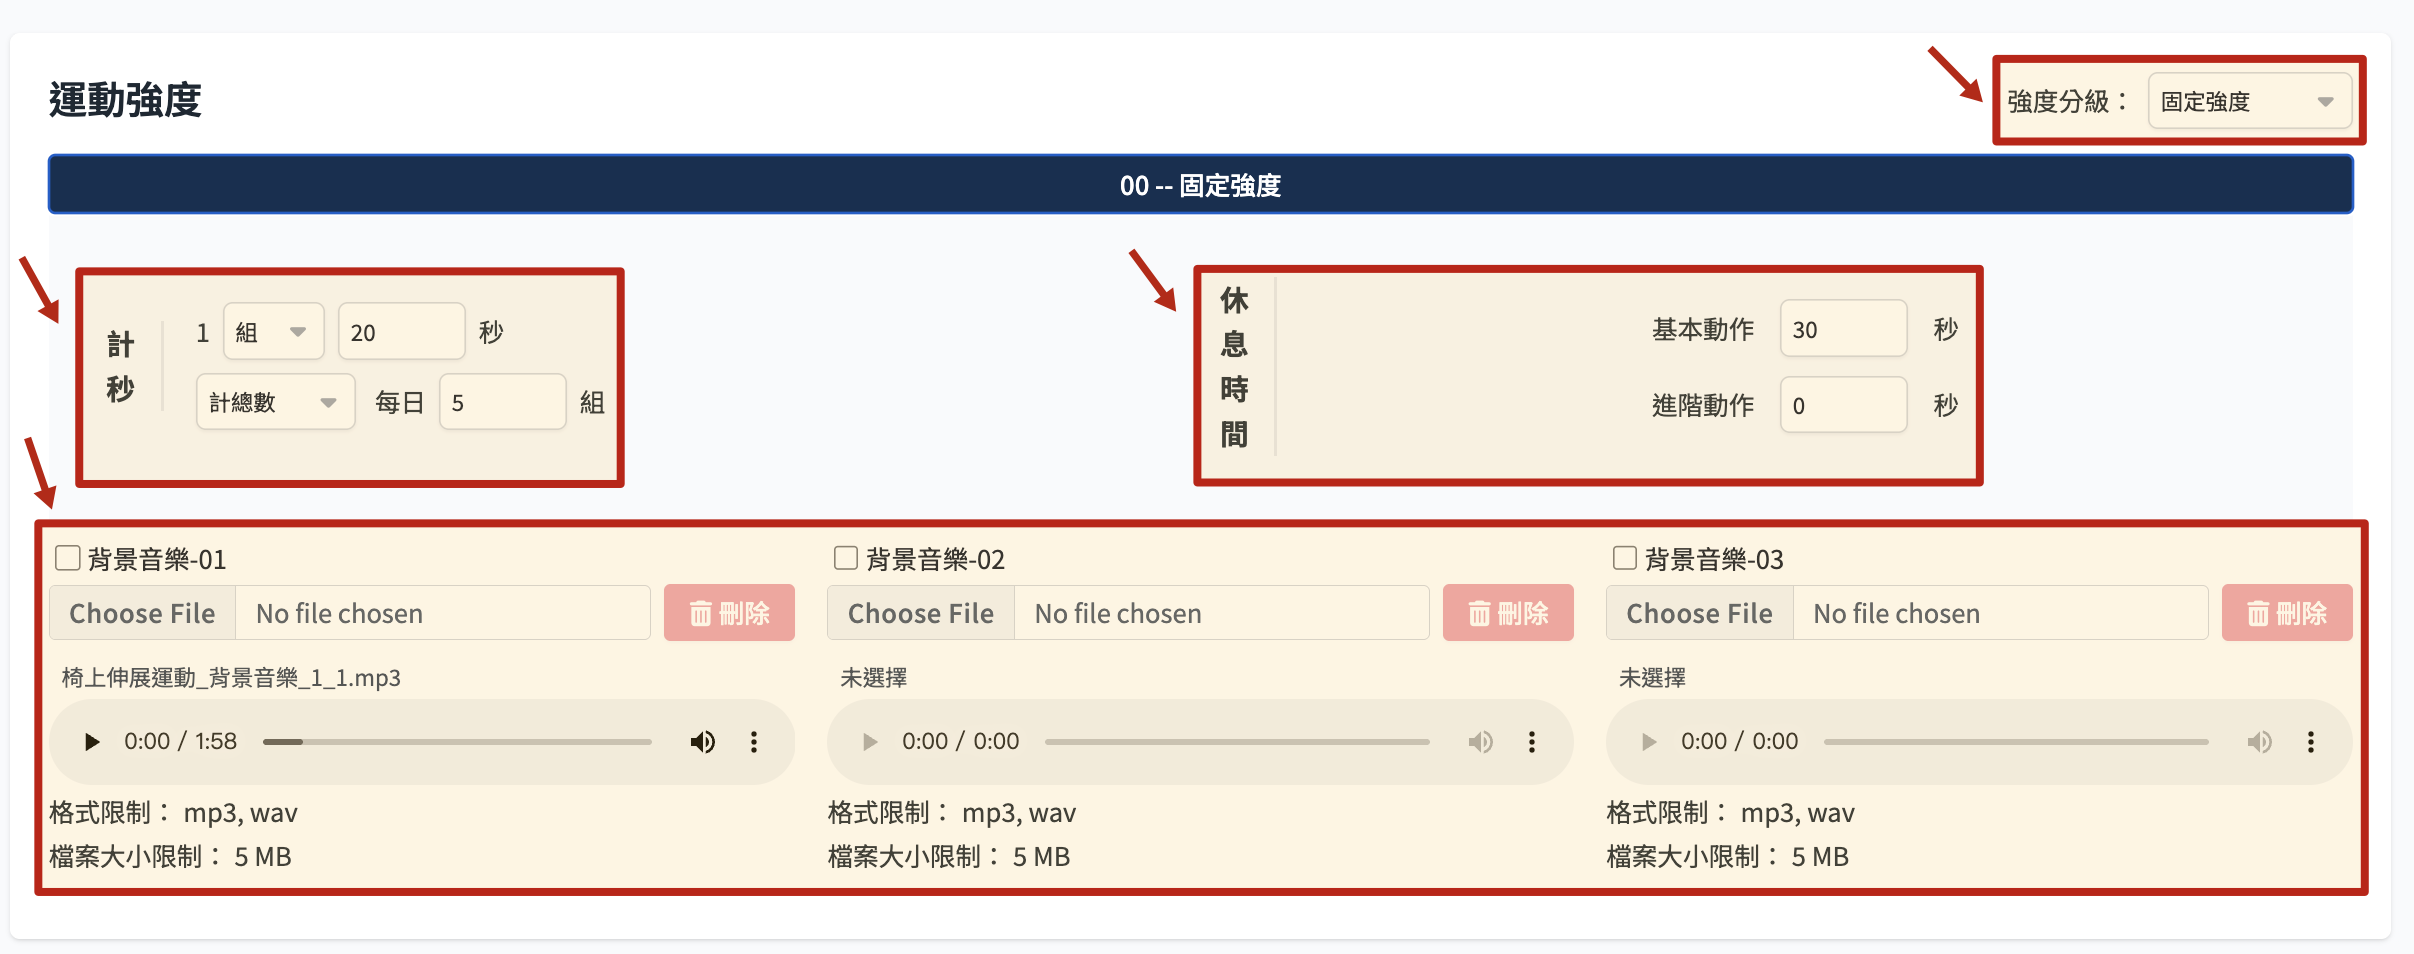The width and height of the screenshot is (2414, 954).
Task: Click Choose File for 背景音樂-03
Action: [x=1699, y=613]
